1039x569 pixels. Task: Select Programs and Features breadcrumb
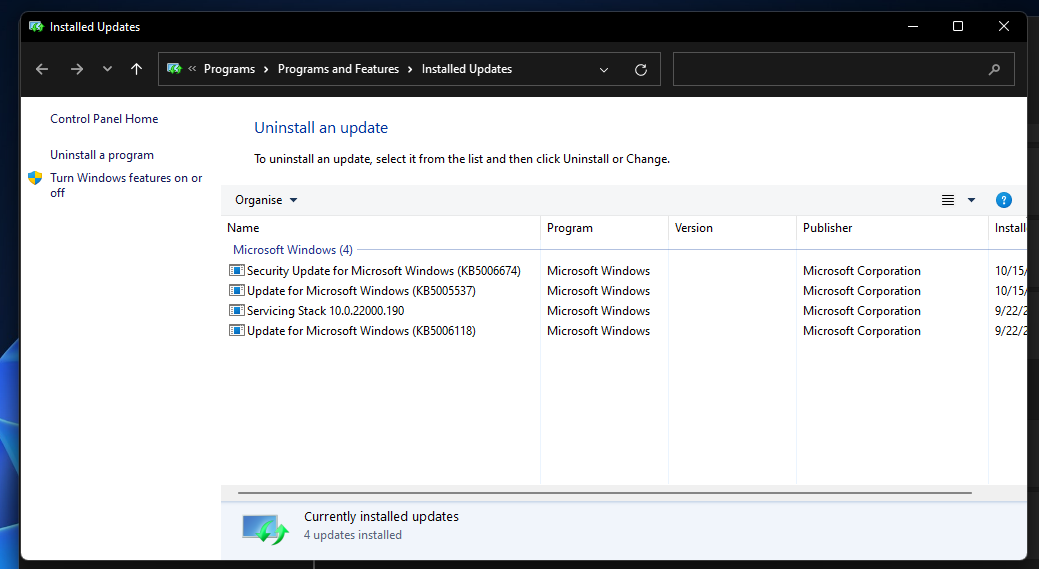[338, 69]
